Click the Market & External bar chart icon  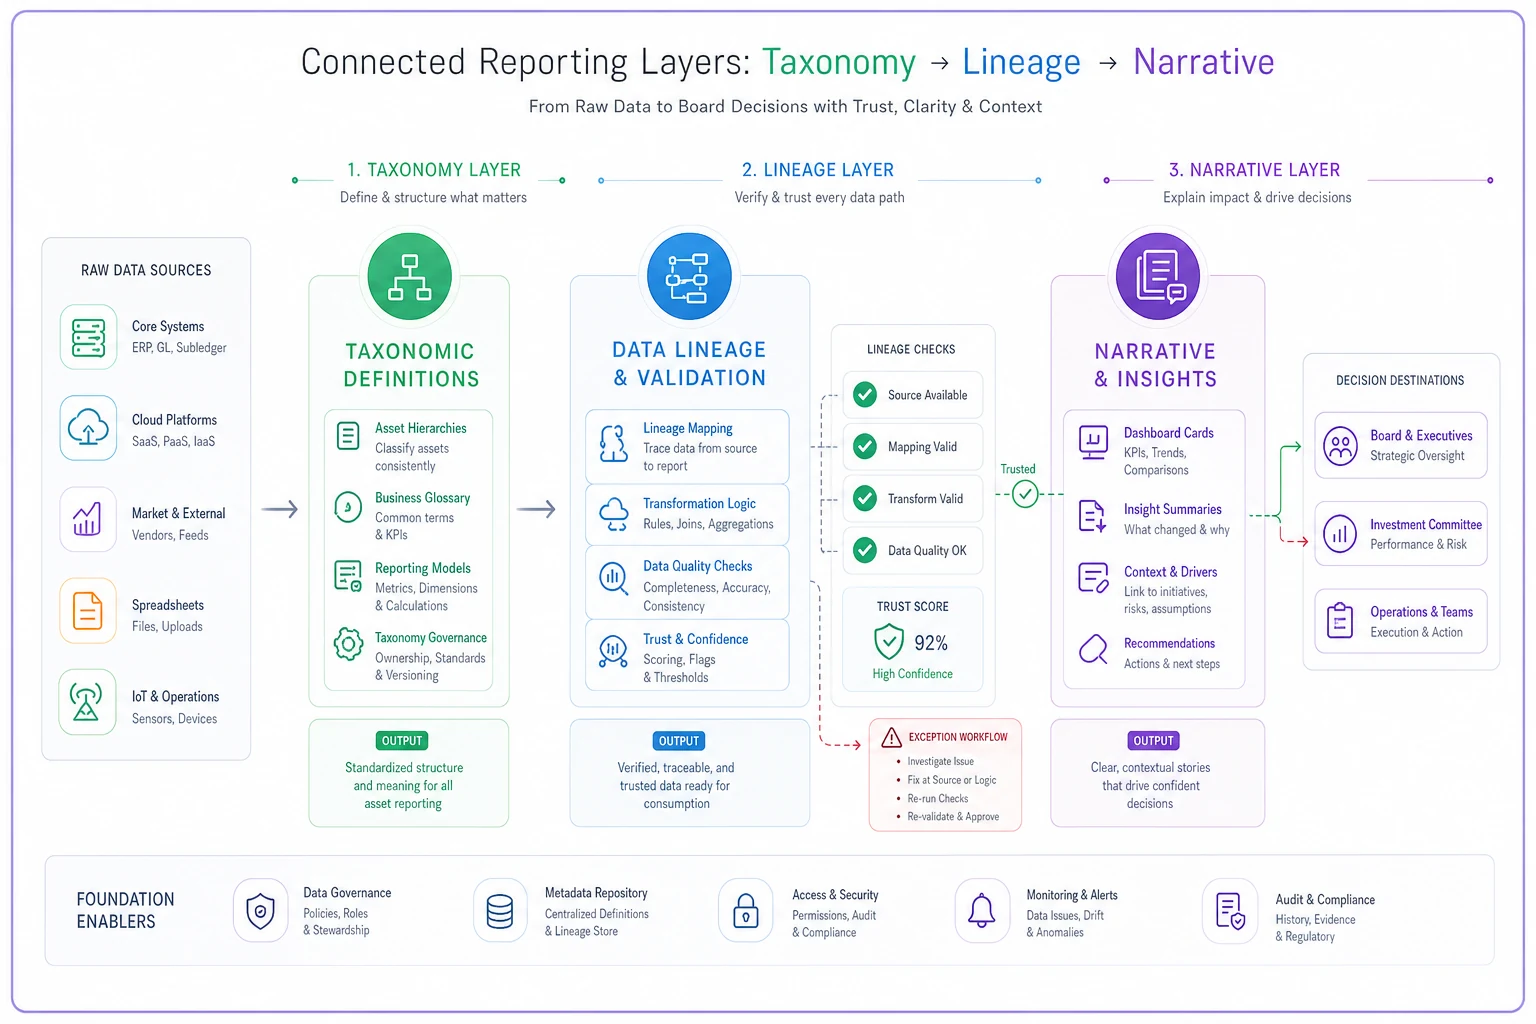click(x=88, y=520)
